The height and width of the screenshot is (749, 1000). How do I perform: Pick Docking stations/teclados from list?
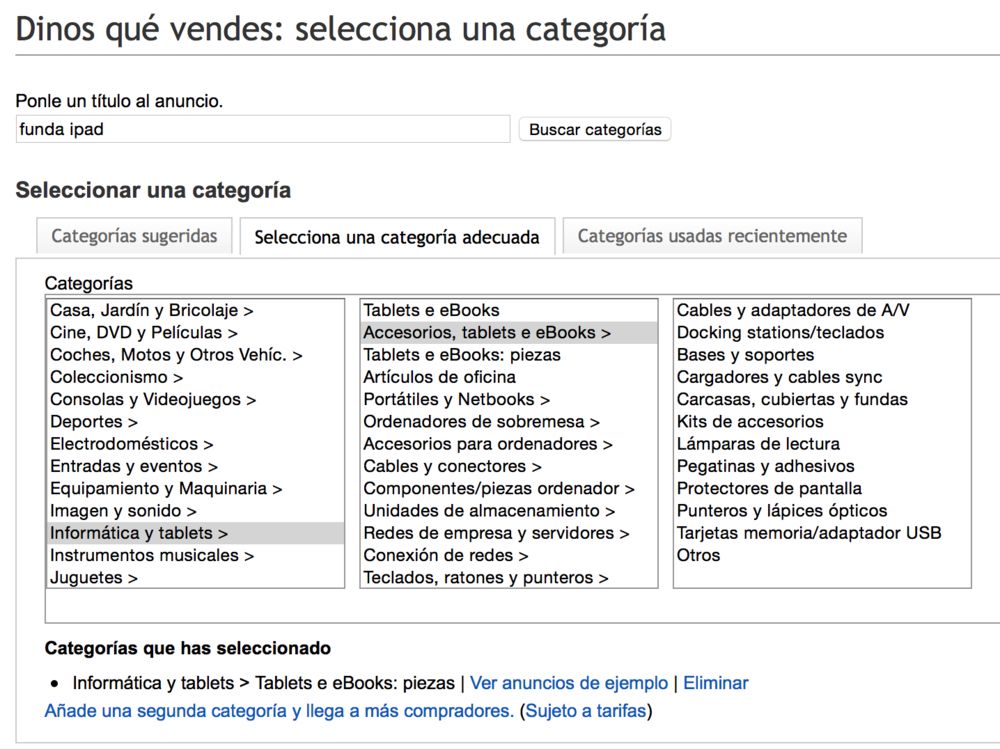pyautogui.click(x=780, y=333)
